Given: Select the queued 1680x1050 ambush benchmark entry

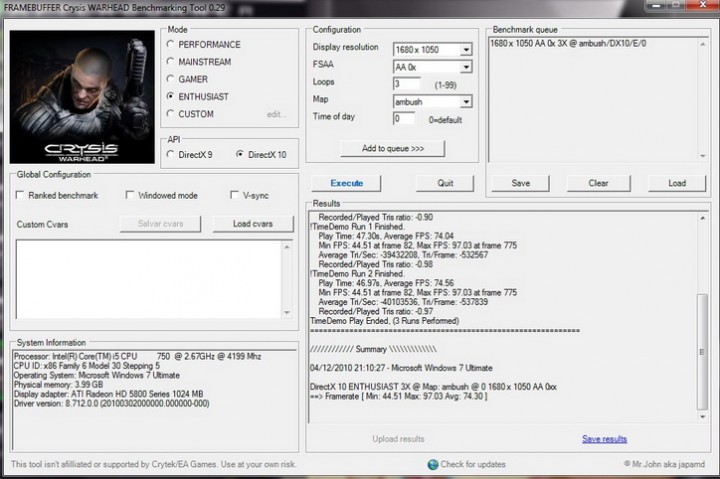Looking at the screenshot, I should (568, 44).
